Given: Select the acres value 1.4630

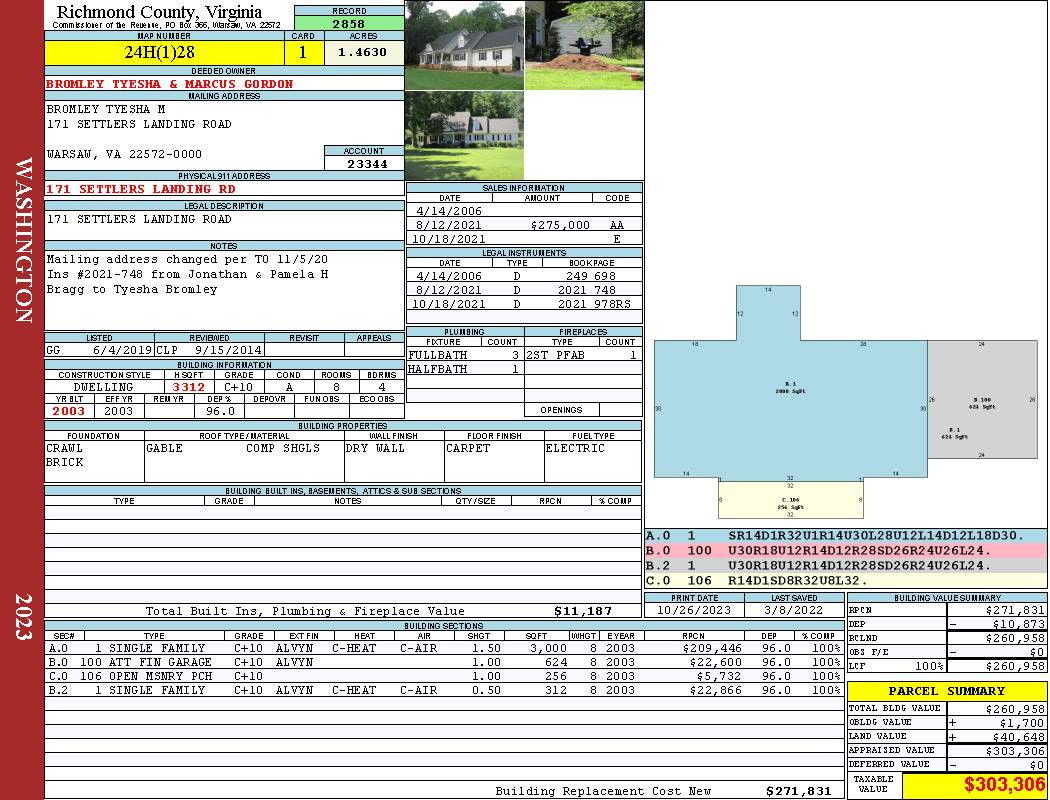Looking at the screenshot, I should [x=362, y=52].
